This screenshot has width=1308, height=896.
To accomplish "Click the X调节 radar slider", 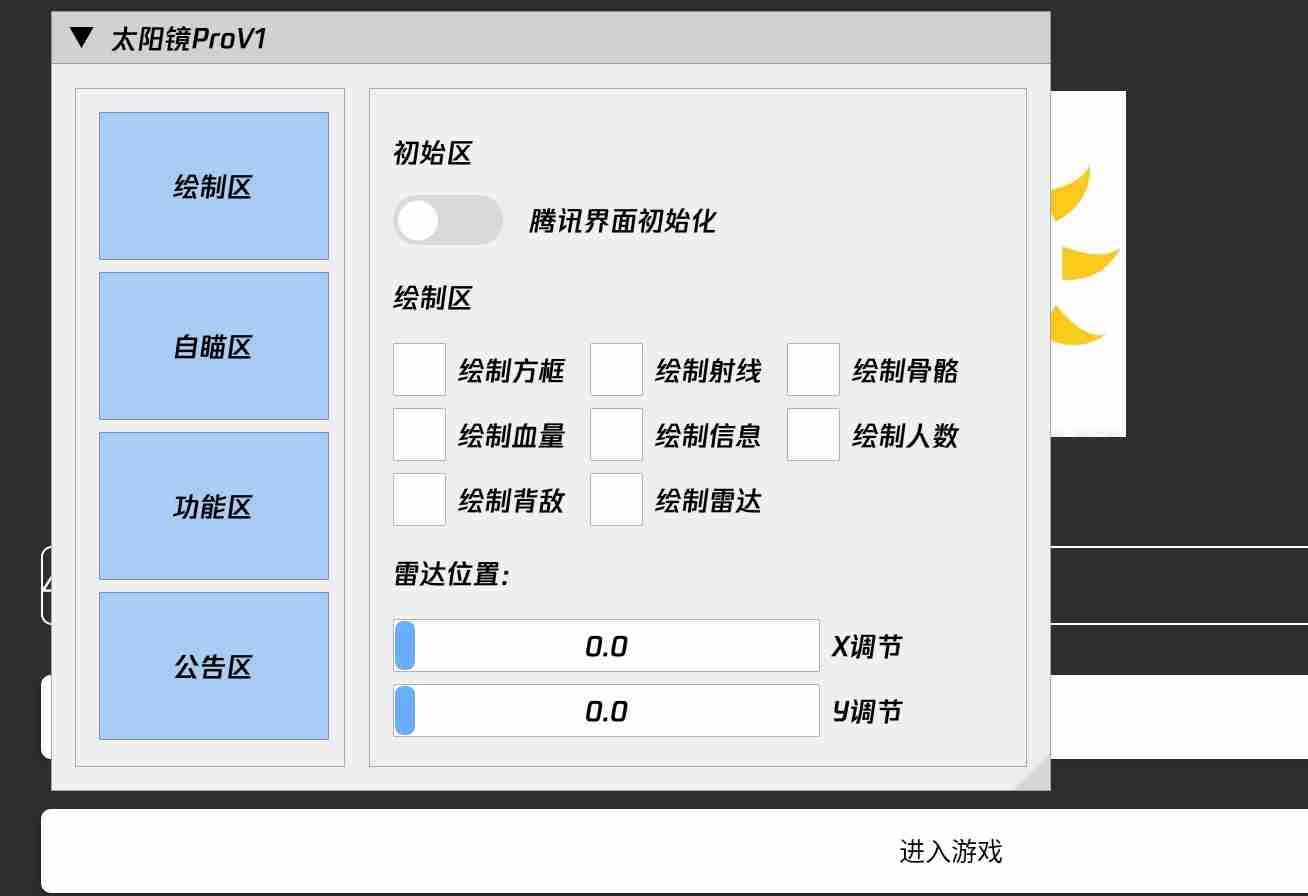I will (606, 646).
